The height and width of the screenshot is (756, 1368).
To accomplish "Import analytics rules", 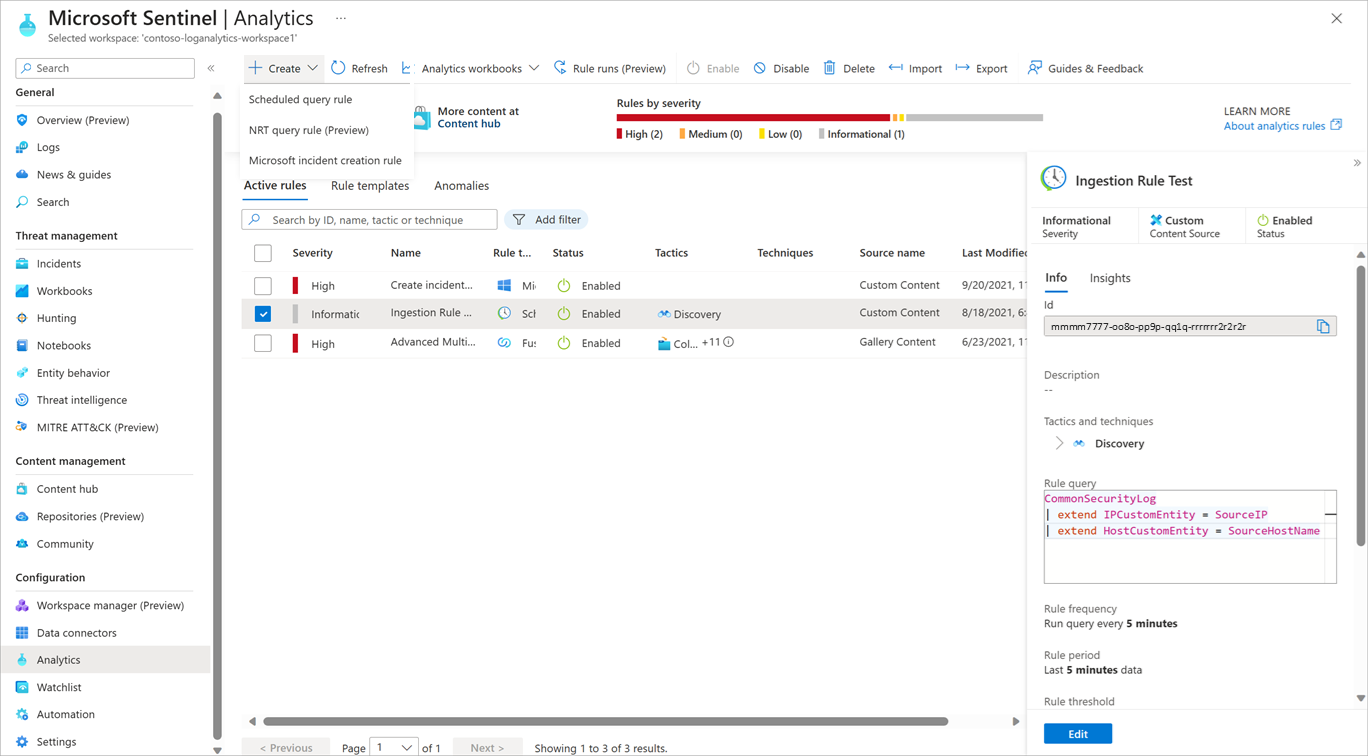I will 915,68.
